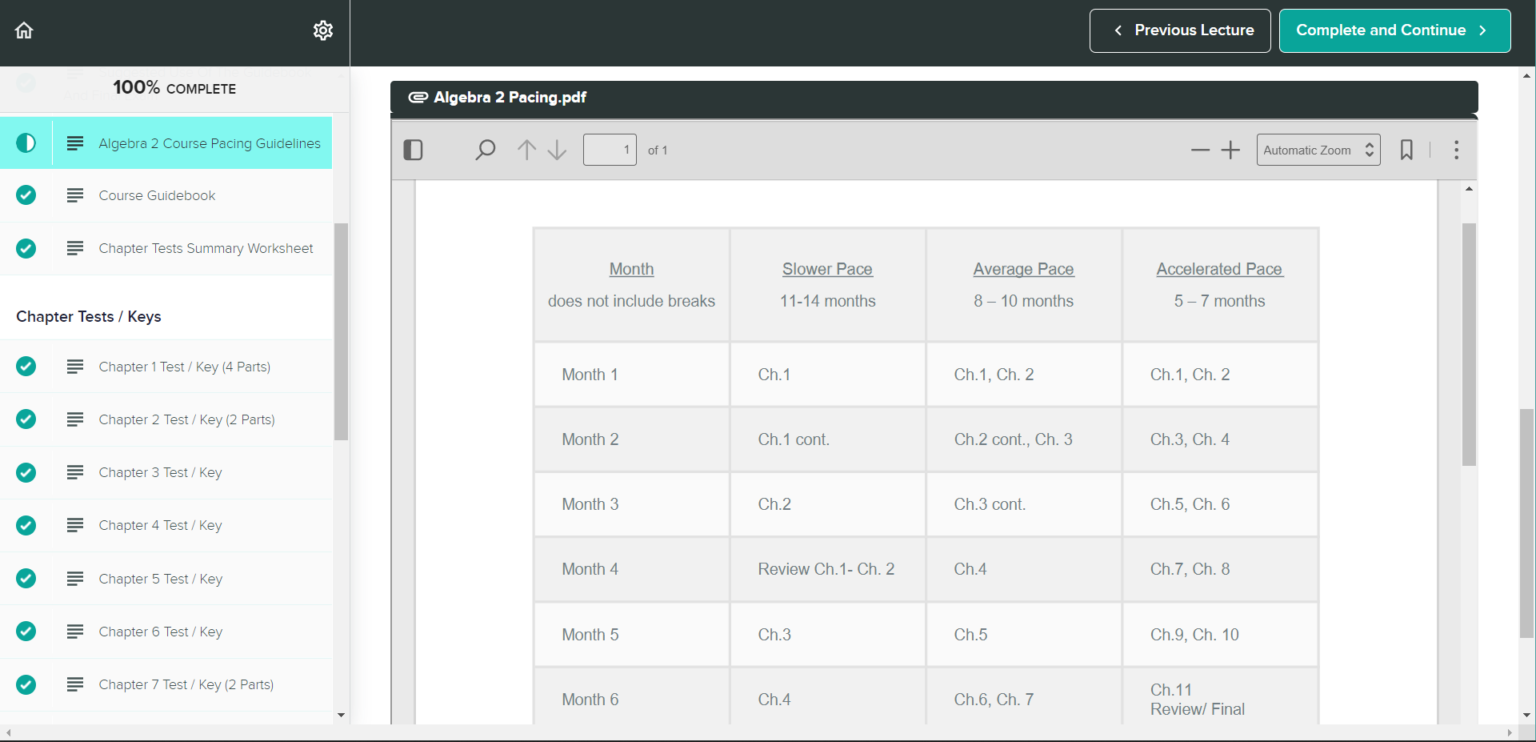Zoom out with the minus icon
Viewport: 1536px width, 742px height.
click(x=1200, y=150)
